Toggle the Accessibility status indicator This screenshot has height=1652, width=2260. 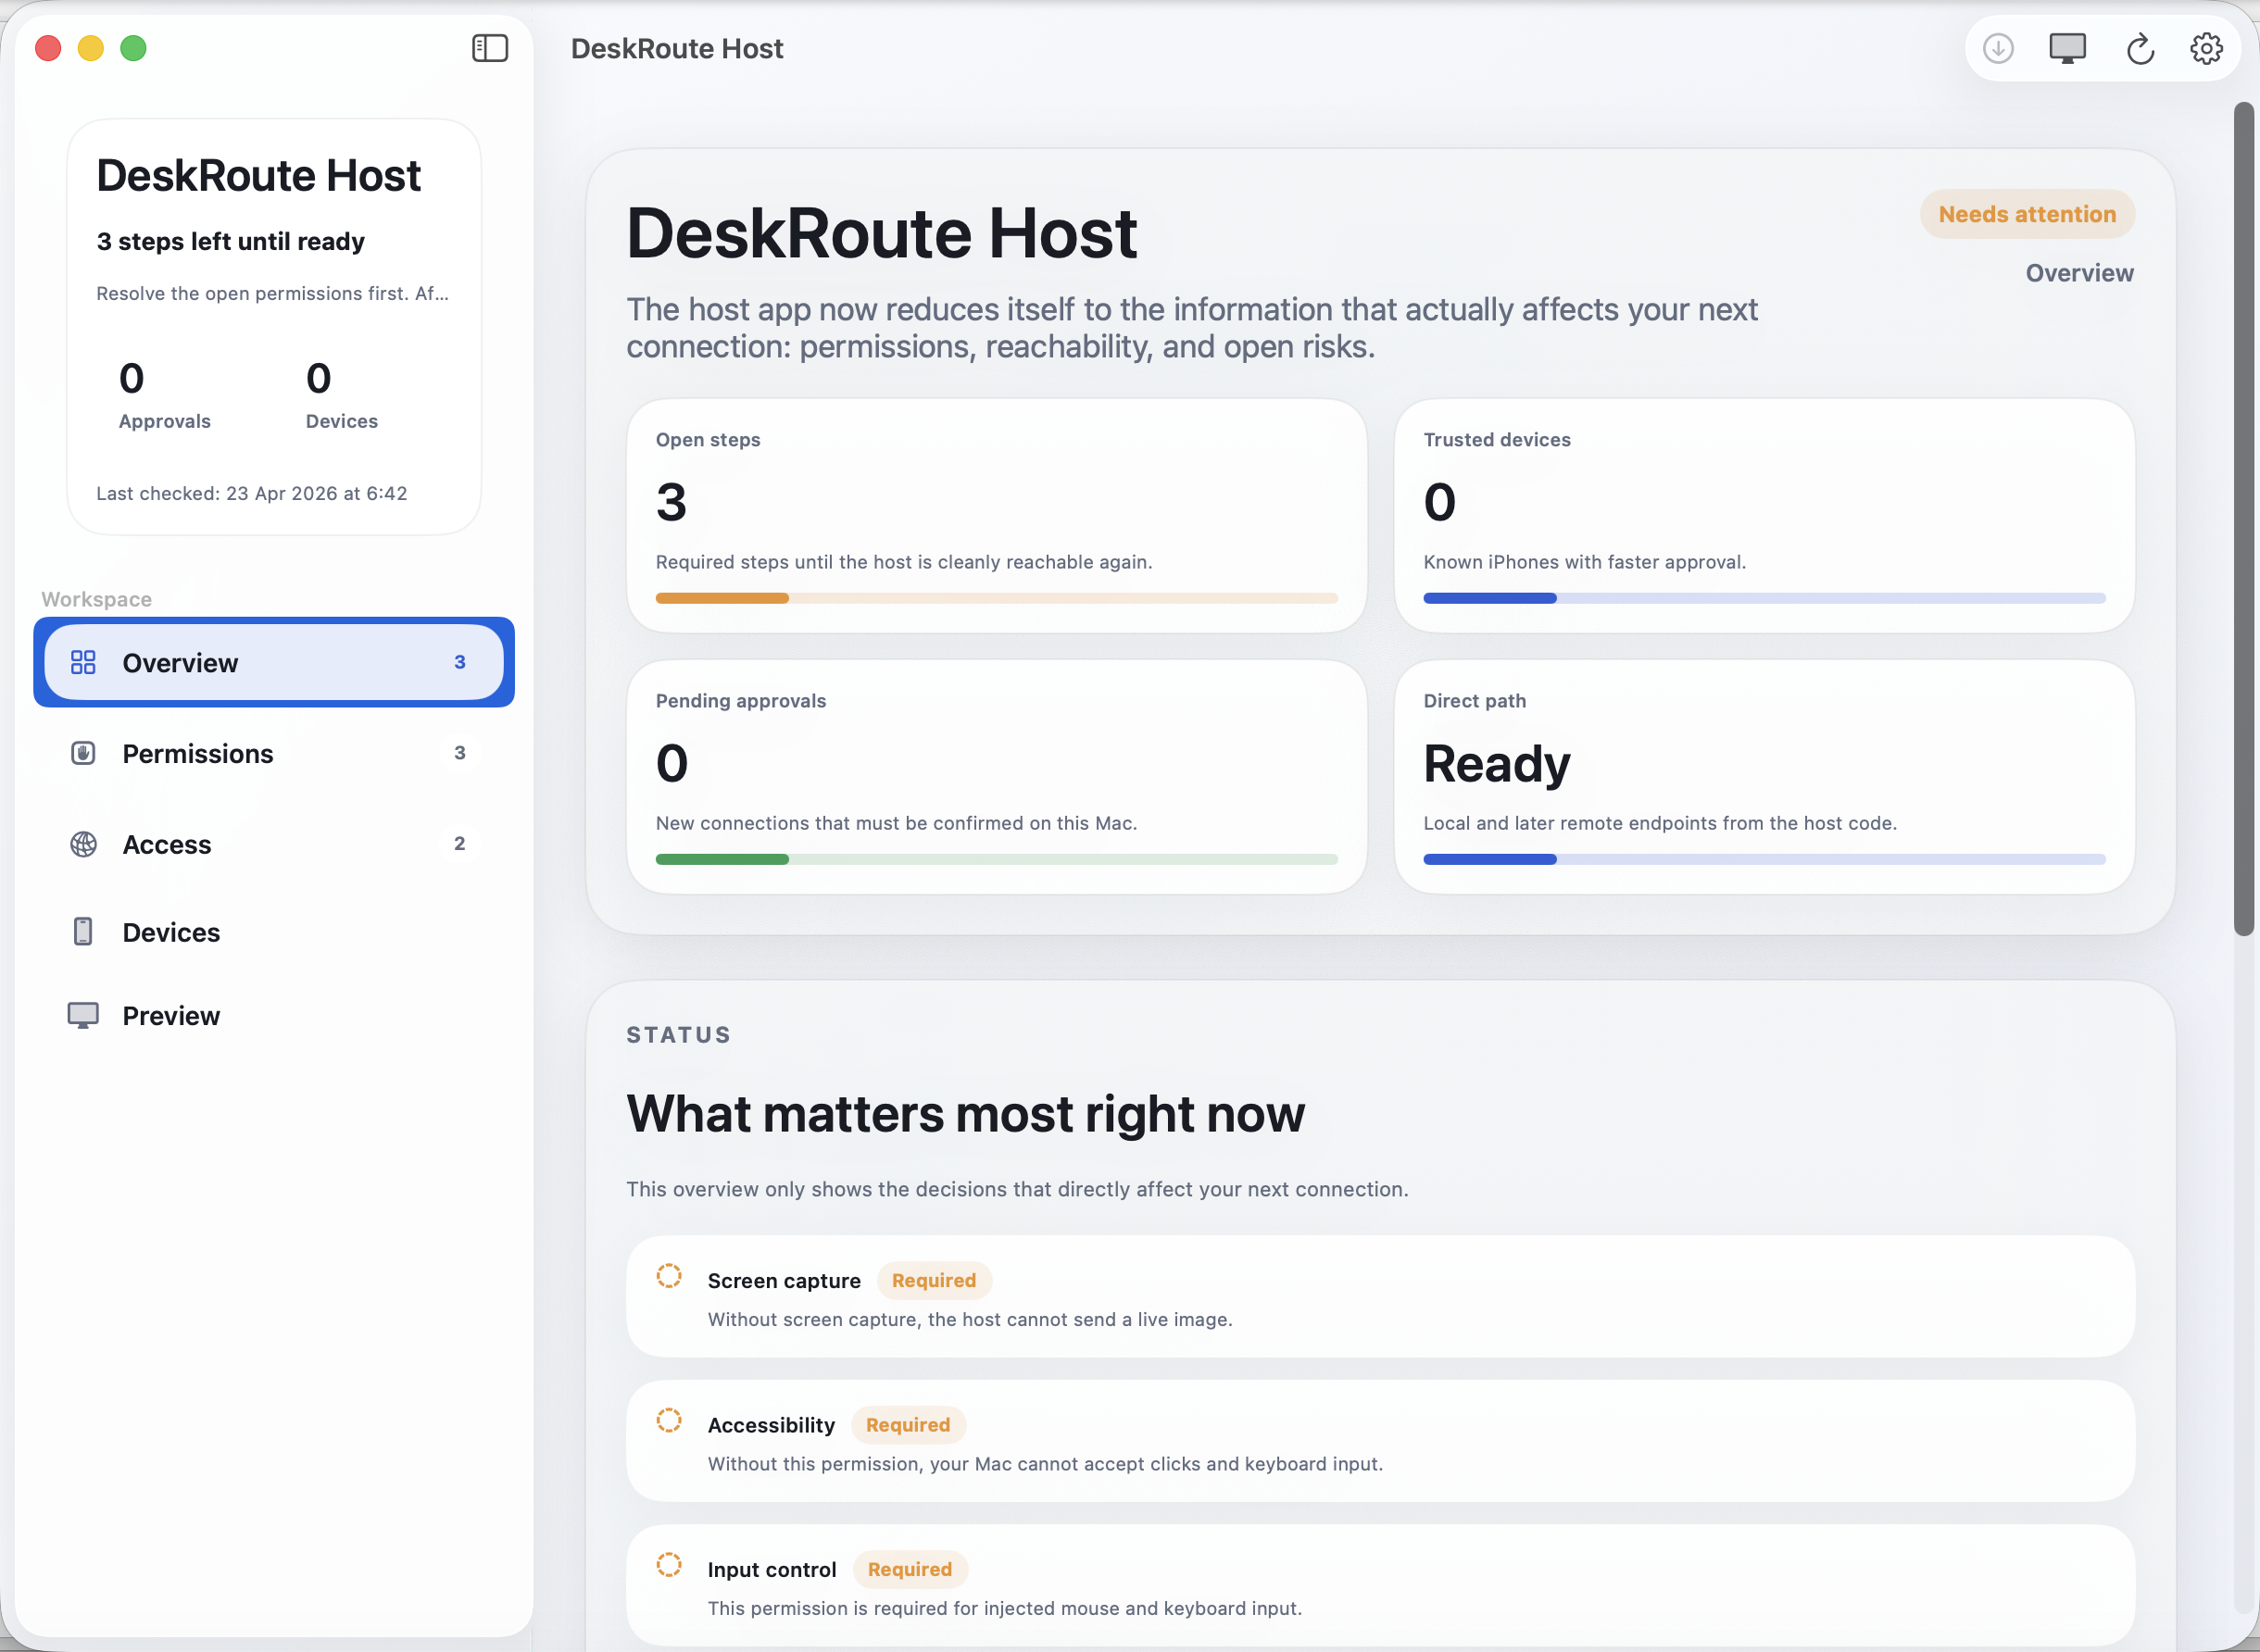[x=669, y=1421]
